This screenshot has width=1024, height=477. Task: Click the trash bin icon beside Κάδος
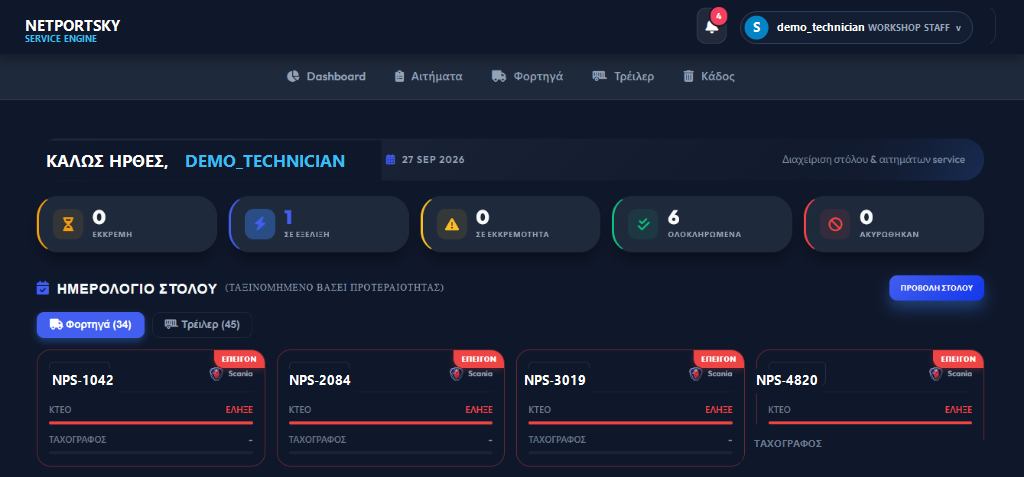tap(688, 76)
